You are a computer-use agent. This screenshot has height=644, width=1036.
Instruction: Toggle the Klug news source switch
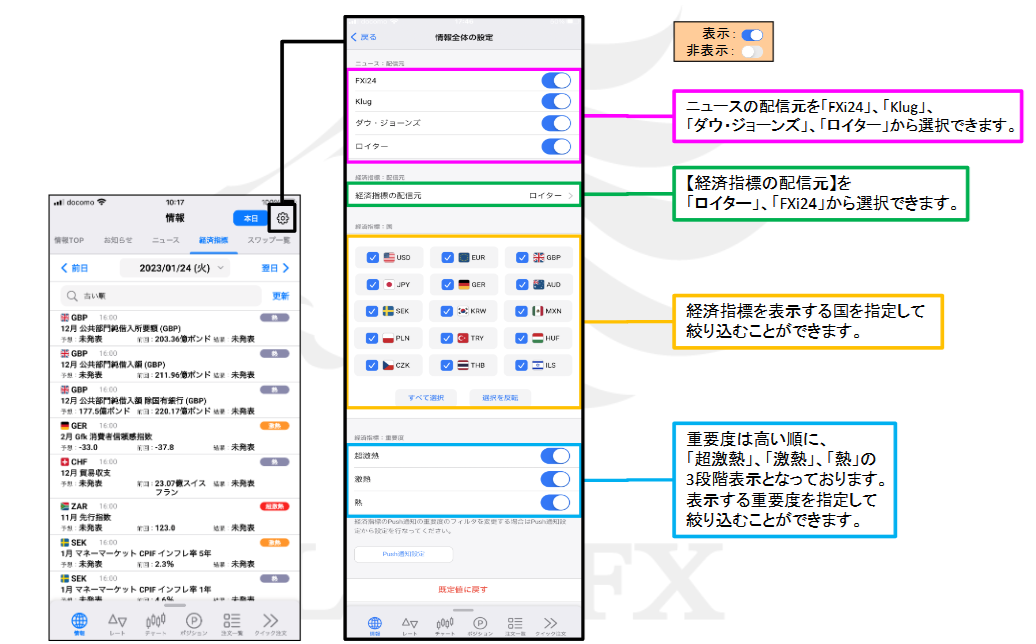(x=556, y=101)
